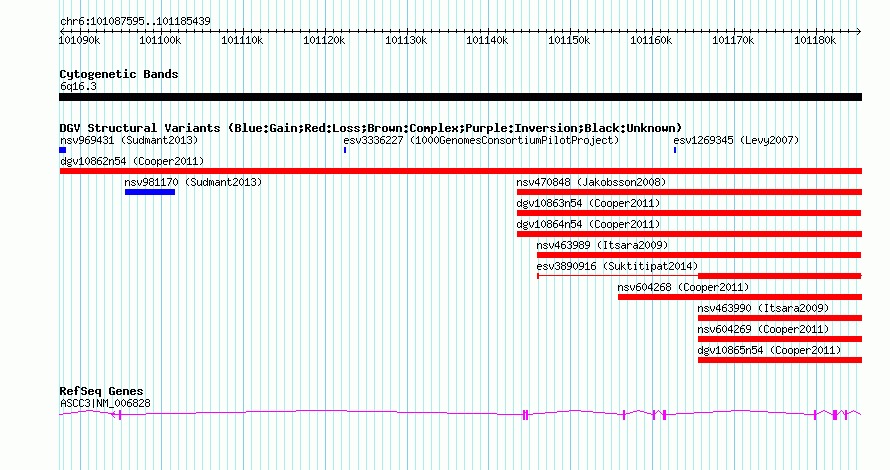Image resolution: width=890 pixels, height=470 pixels.
Task: Click the 101110k ruler tick label
Action: tap(242, 40)
